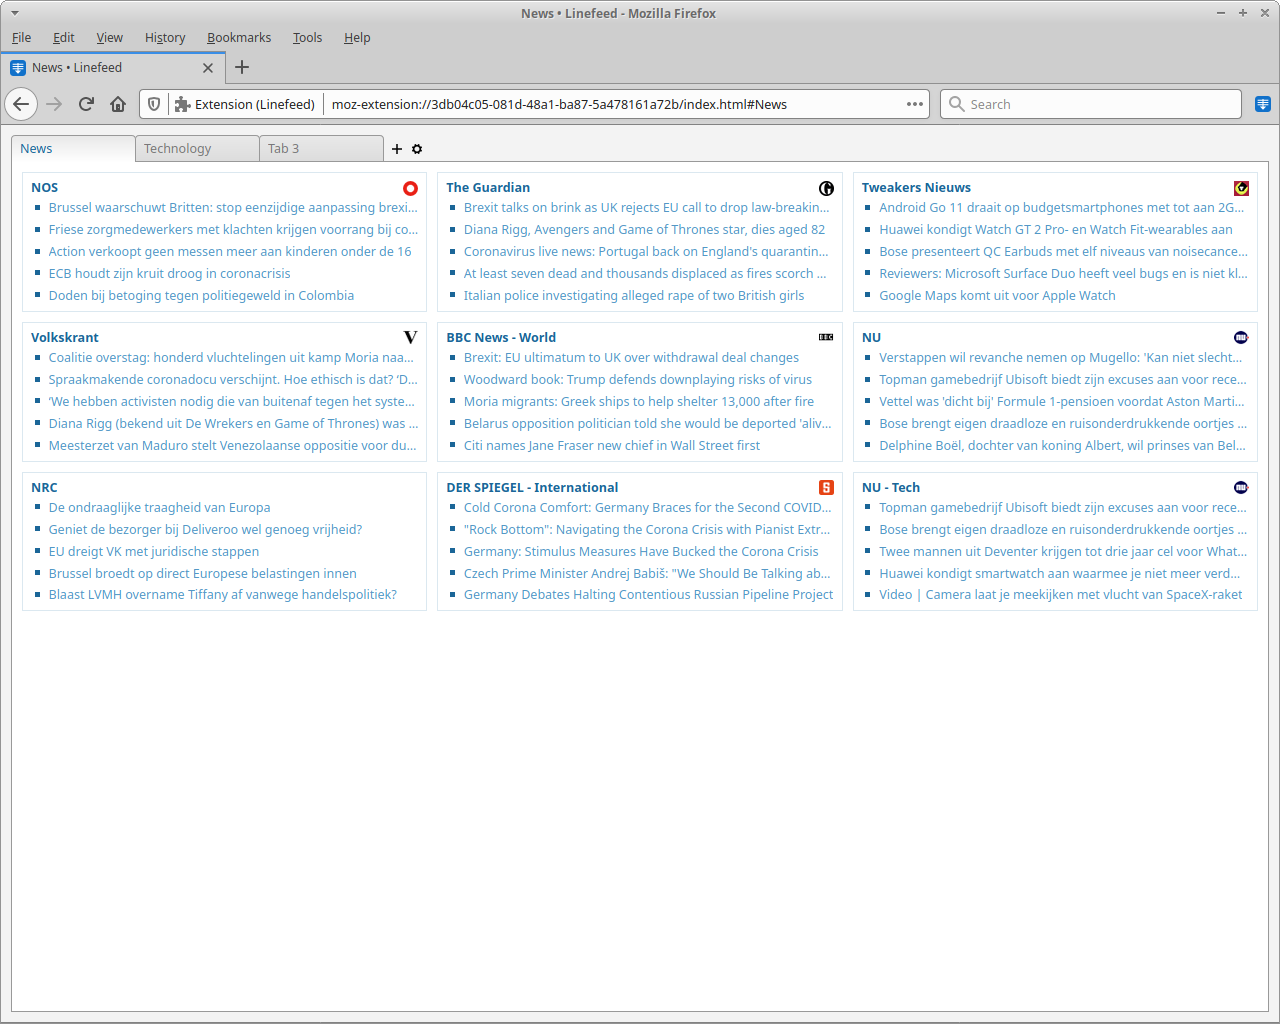Click the Volkskrant V favicon
Screen dimensions: 1280x1024
[410, 338]
